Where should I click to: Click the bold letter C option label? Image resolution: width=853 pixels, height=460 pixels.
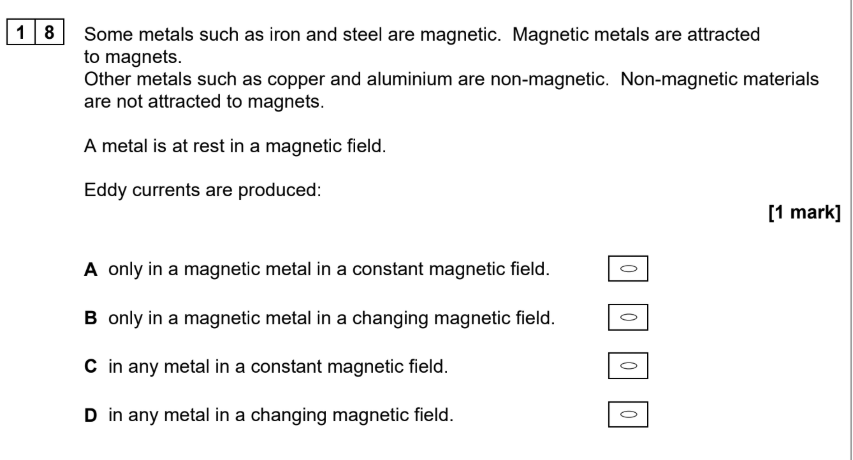coord(90,366)
